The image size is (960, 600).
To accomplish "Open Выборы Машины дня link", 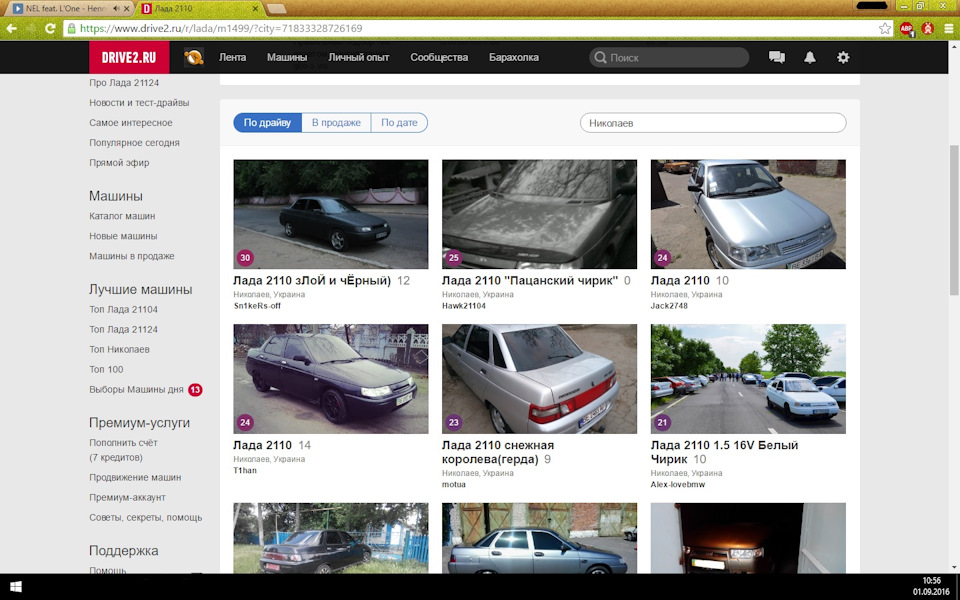I will (x=137, y=389).
